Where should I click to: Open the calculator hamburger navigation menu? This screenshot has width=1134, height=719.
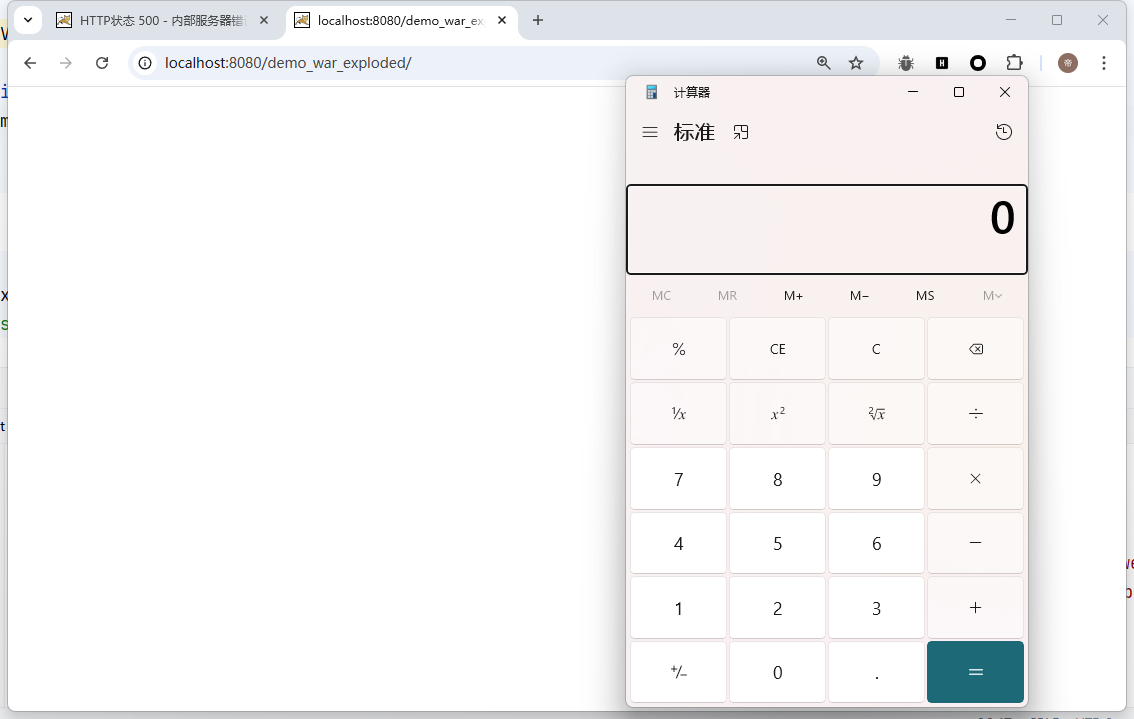(x=650, y=132)
